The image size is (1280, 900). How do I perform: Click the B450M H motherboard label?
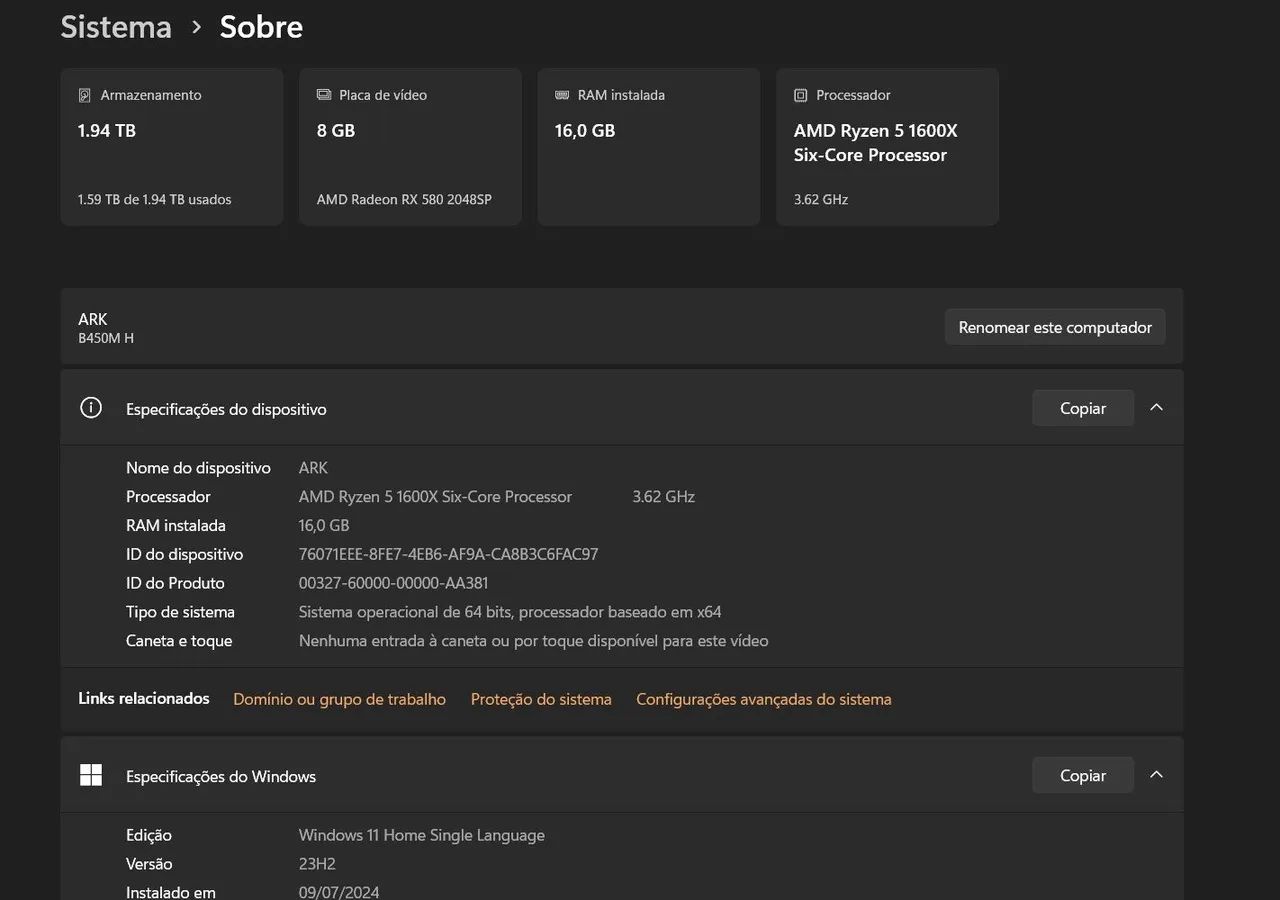pos(106,339)
